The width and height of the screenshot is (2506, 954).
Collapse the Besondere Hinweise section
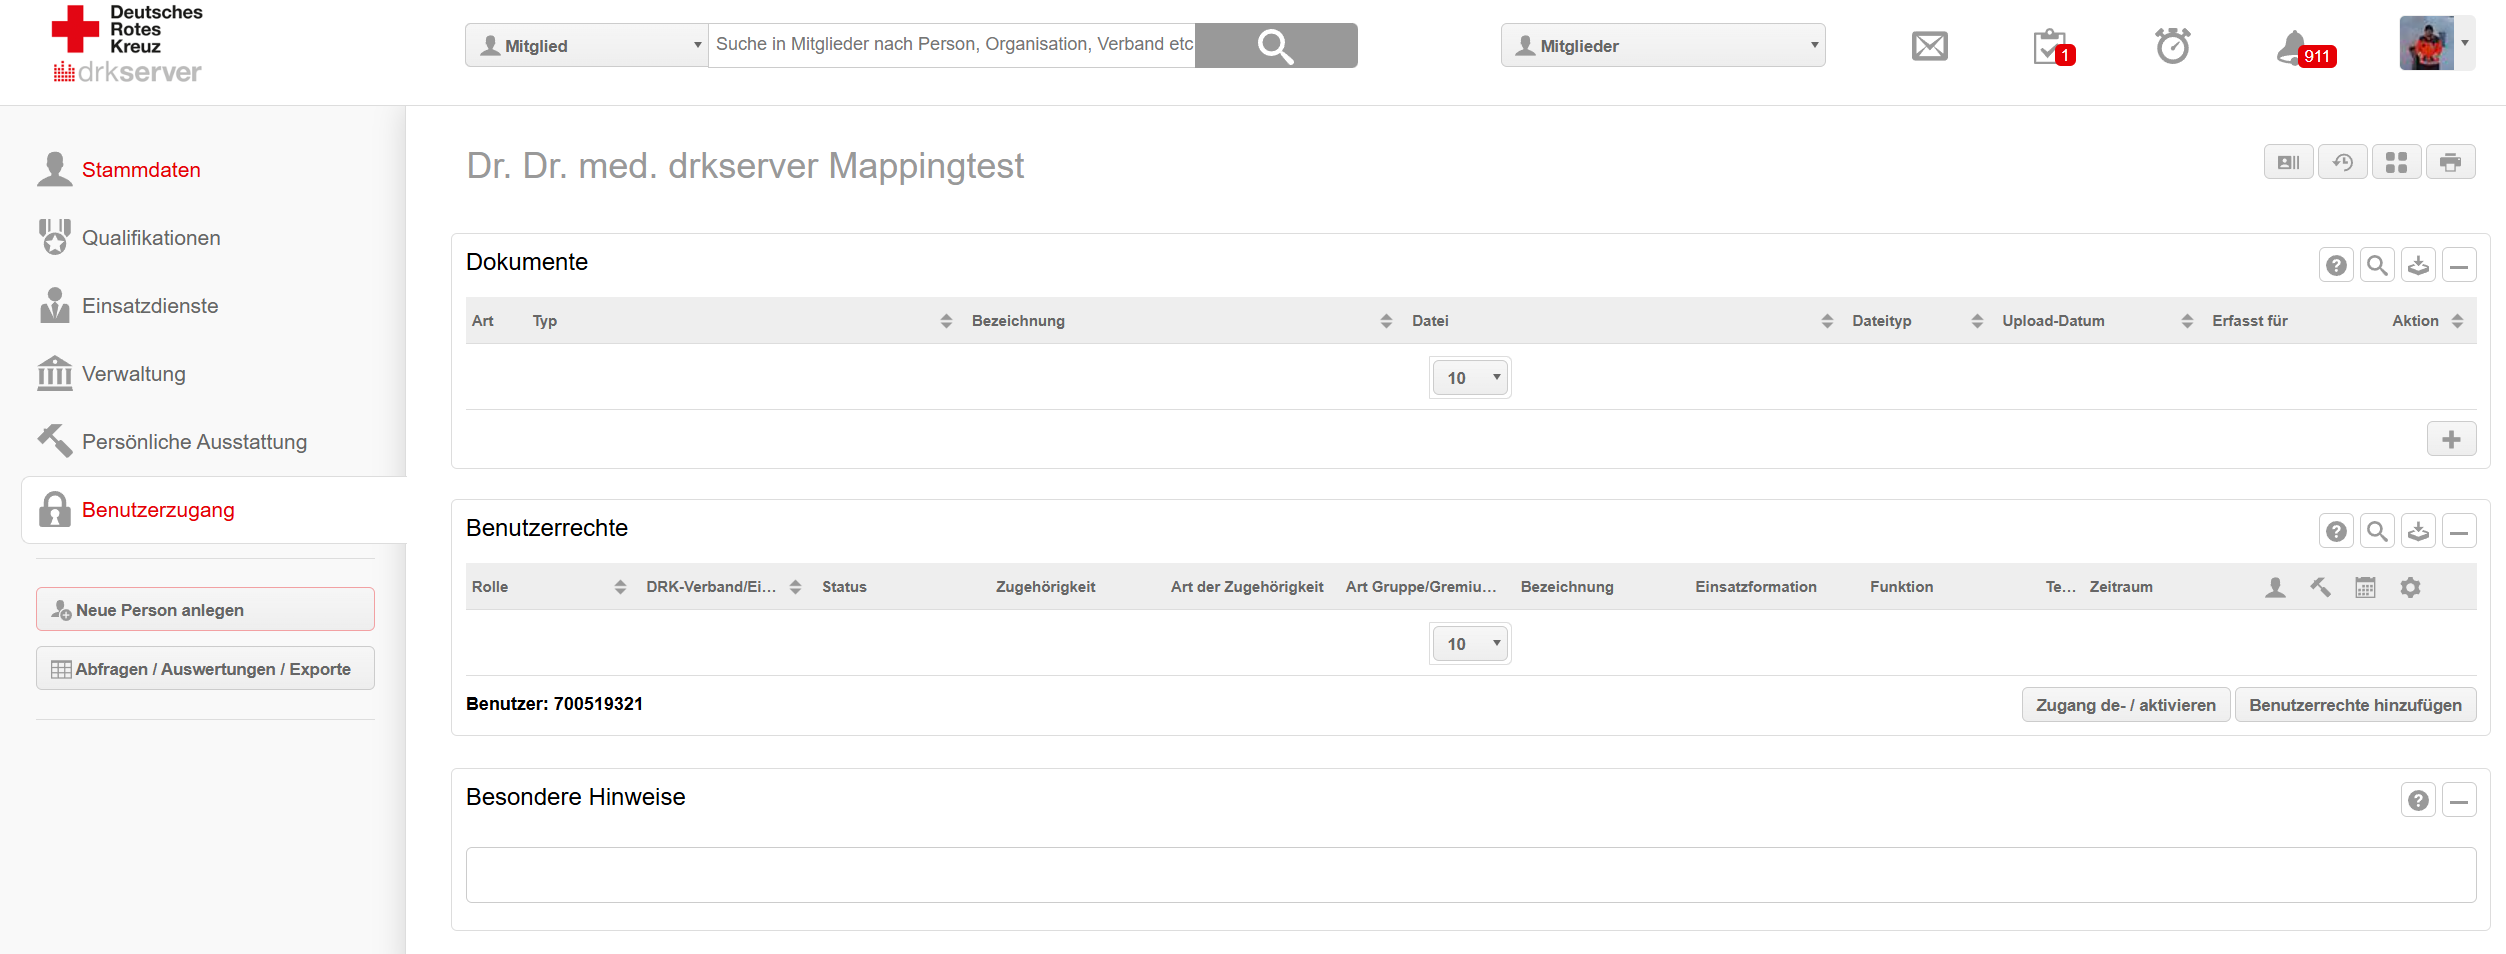pyautogui.click(x=2459, y=800)
